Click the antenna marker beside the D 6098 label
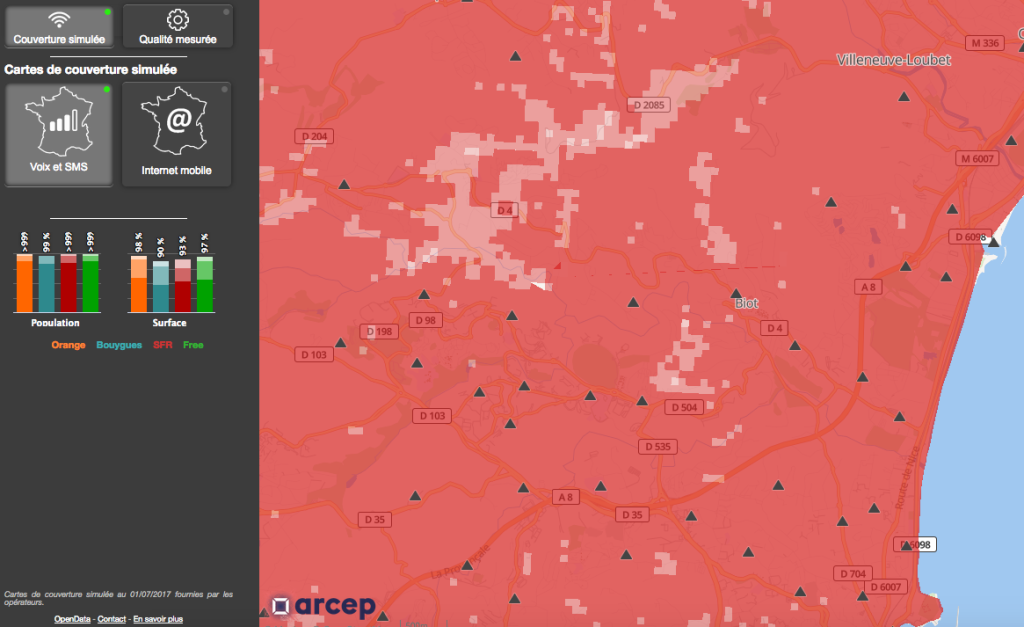The image size is (1024, 627). click(993, 242)
